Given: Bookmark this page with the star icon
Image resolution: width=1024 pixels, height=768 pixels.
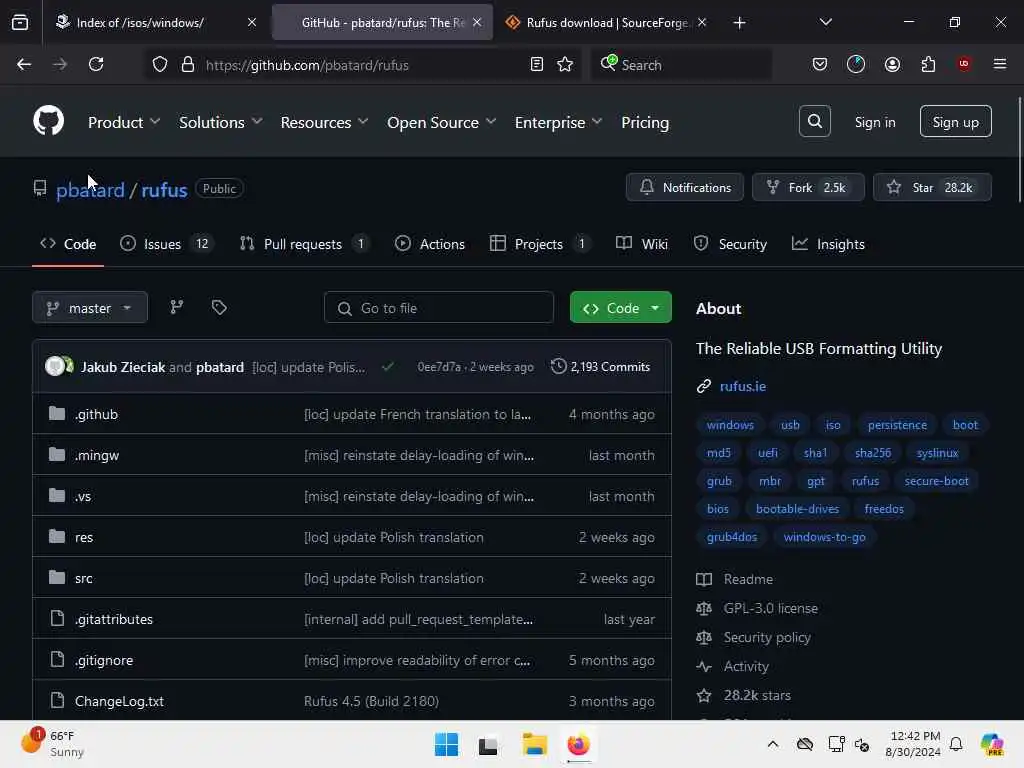Looking at the screenshot, I should [565, 64].
